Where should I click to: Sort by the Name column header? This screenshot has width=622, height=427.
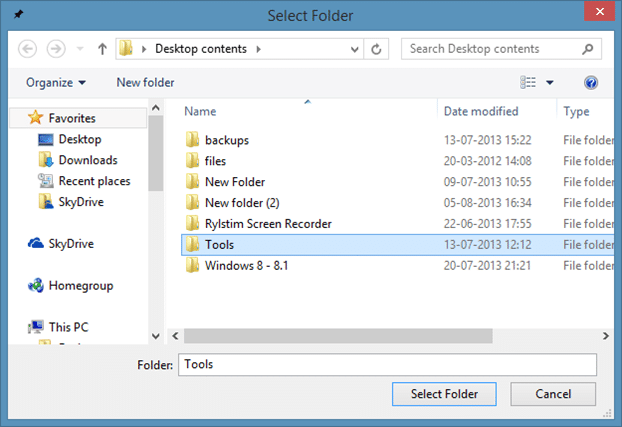click(200, 112)
